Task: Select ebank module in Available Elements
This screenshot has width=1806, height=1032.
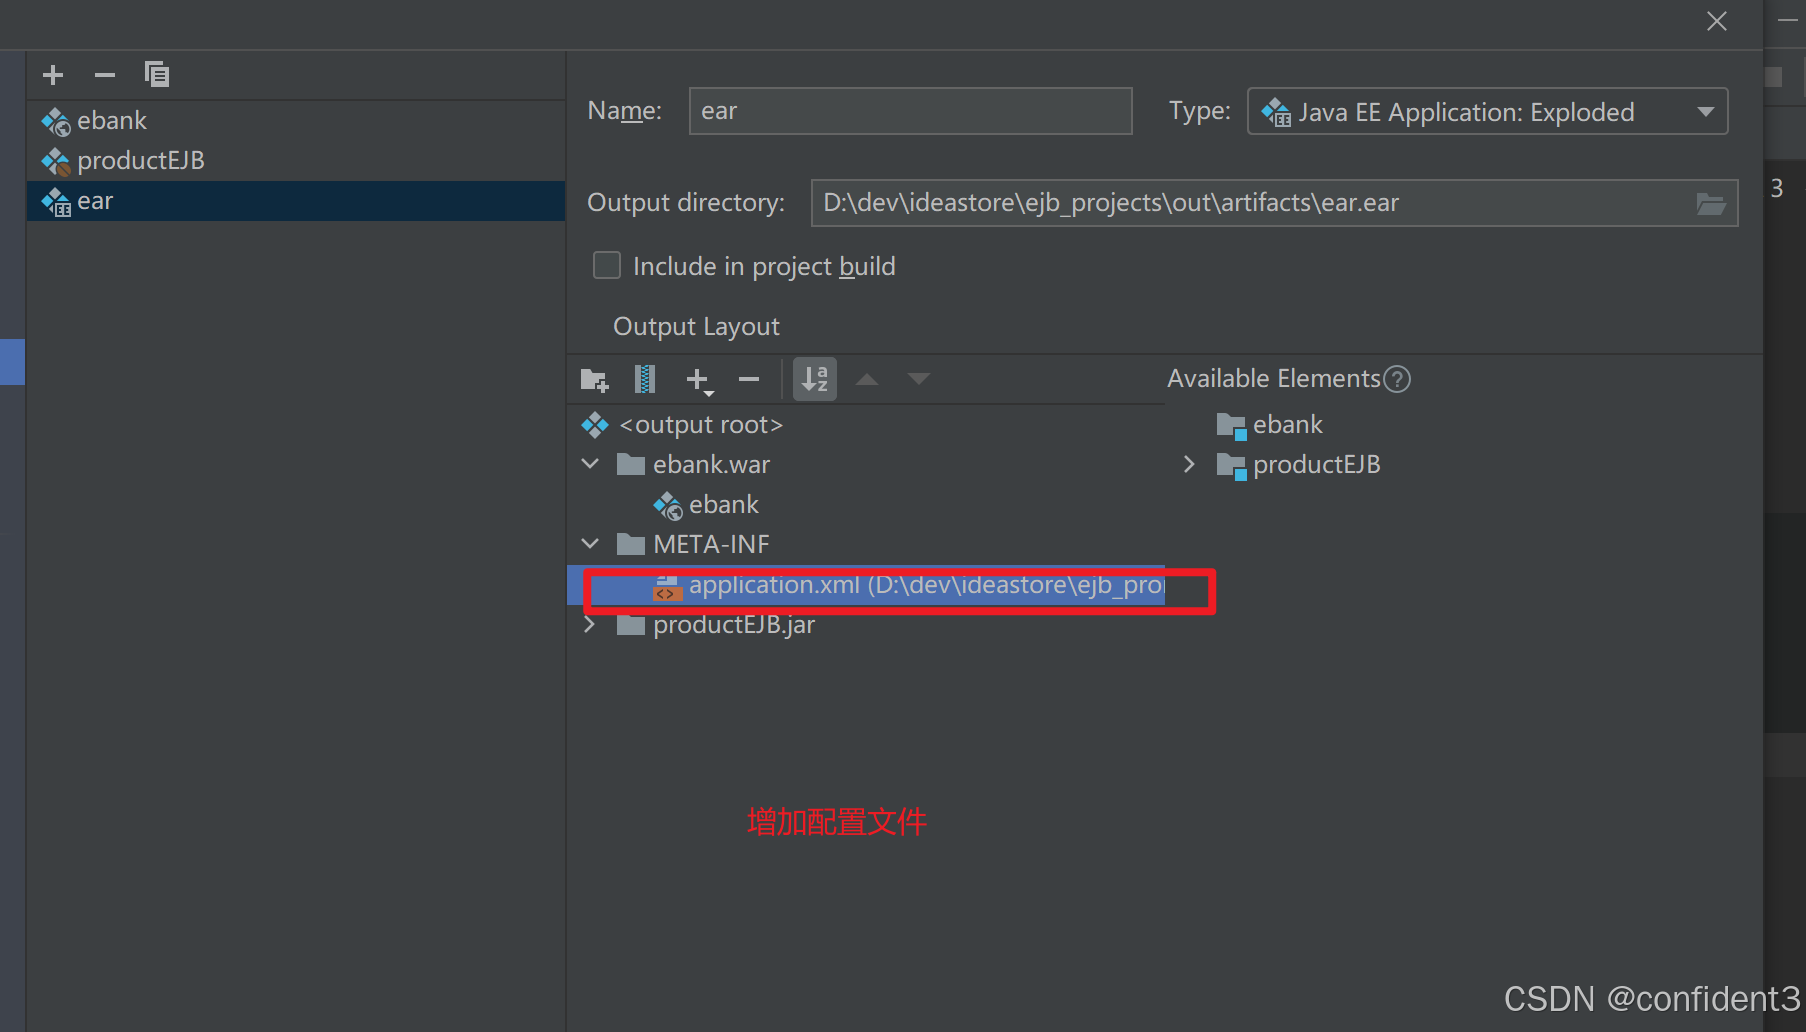Action: click(1270, 425)
